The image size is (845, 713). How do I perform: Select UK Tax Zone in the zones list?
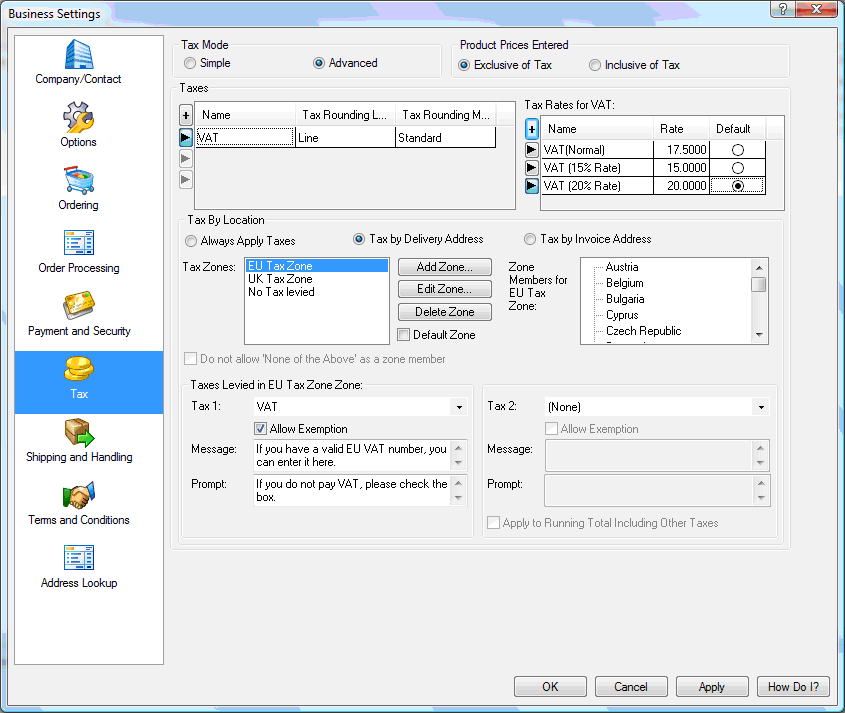coord(280,279)
